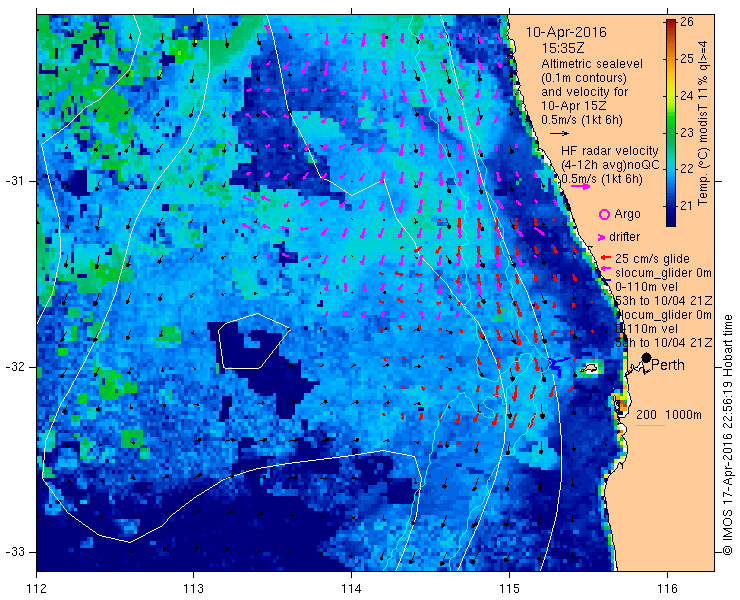Click the blue glider track near Perth
The image size is (740, 600).
pos(558,364)
